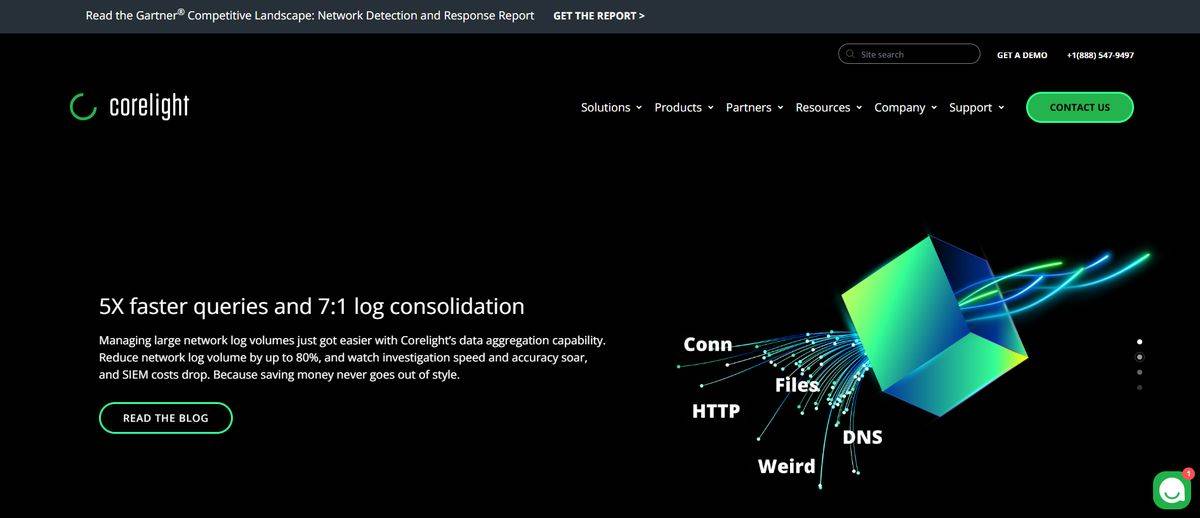The width and height of the screenshot is (1200, 518).
Task: Open the Company menu
Action: click(x=905, y=108)
